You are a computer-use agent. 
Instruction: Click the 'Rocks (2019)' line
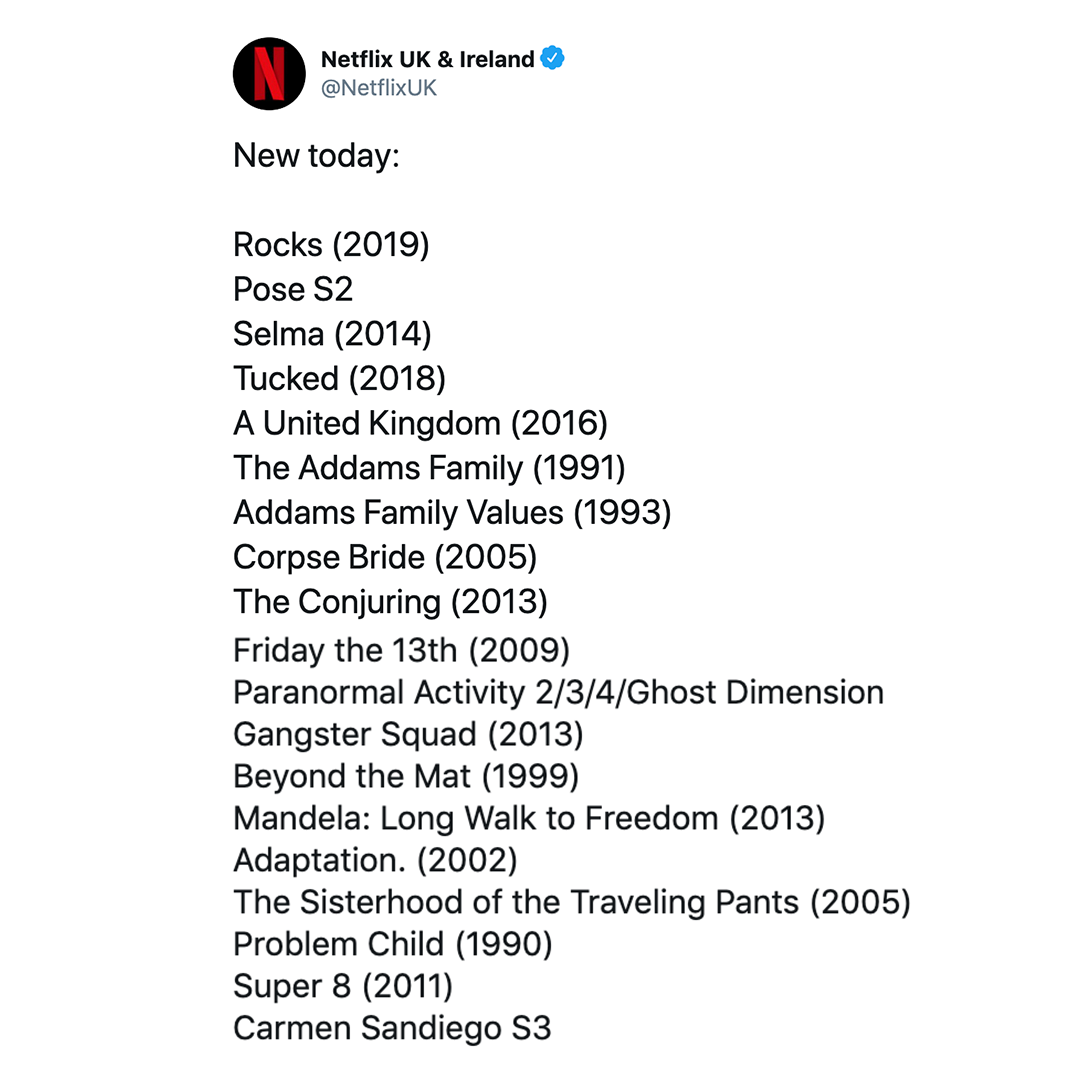pyautogui.click(x=331, y=245)
